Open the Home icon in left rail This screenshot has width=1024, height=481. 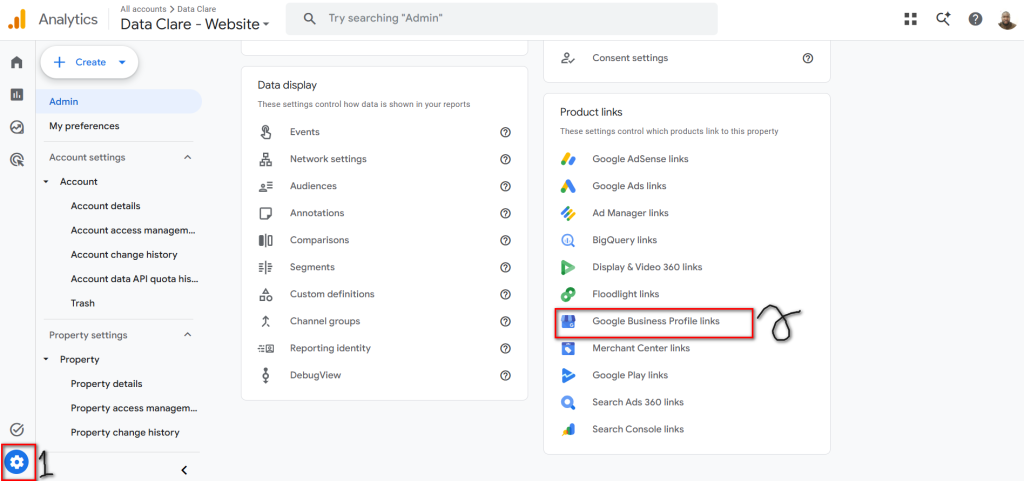pyautogui.click(x=17, y=63)
